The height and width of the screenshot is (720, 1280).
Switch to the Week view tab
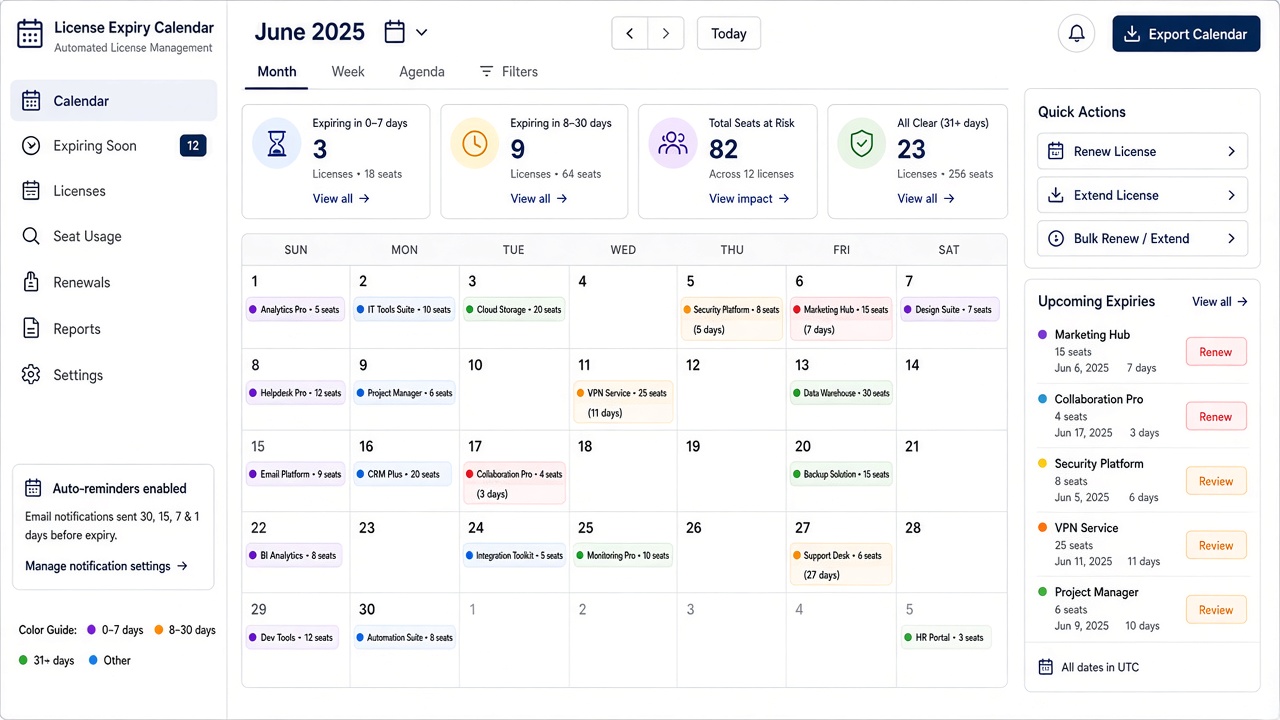tap(348, 72)
